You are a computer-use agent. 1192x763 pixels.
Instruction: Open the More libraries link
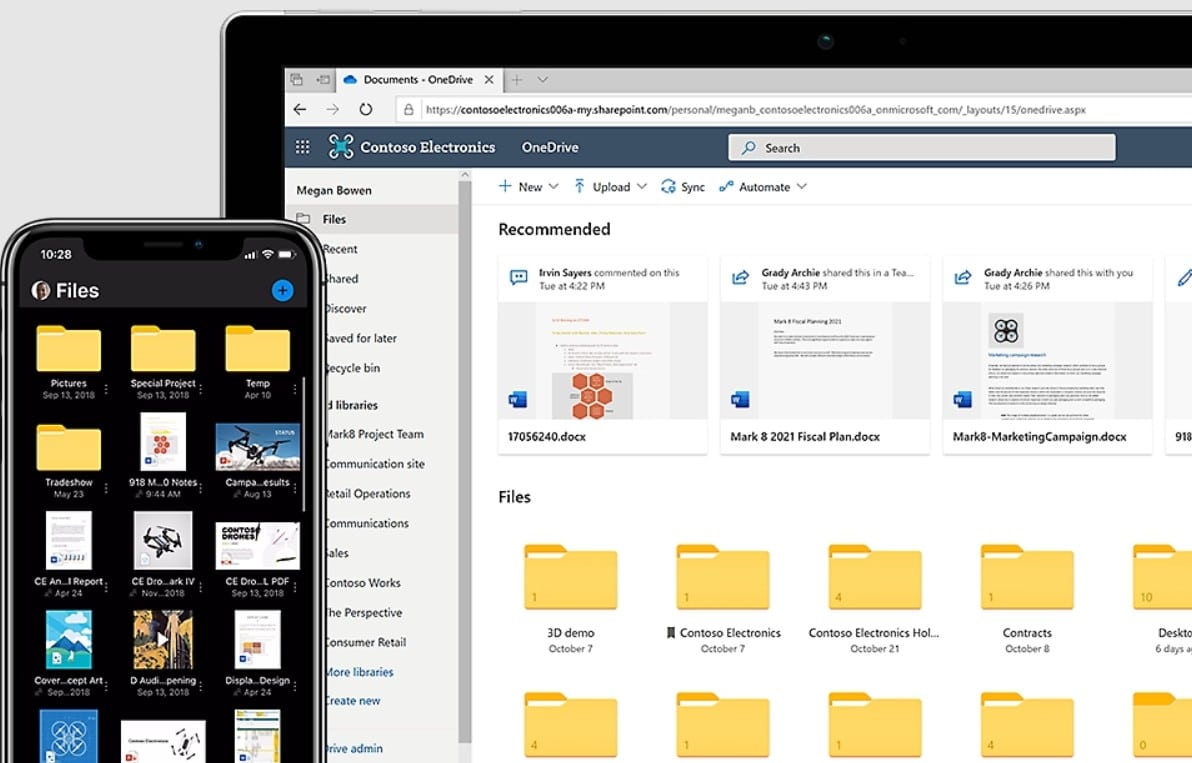click(360, 672)
